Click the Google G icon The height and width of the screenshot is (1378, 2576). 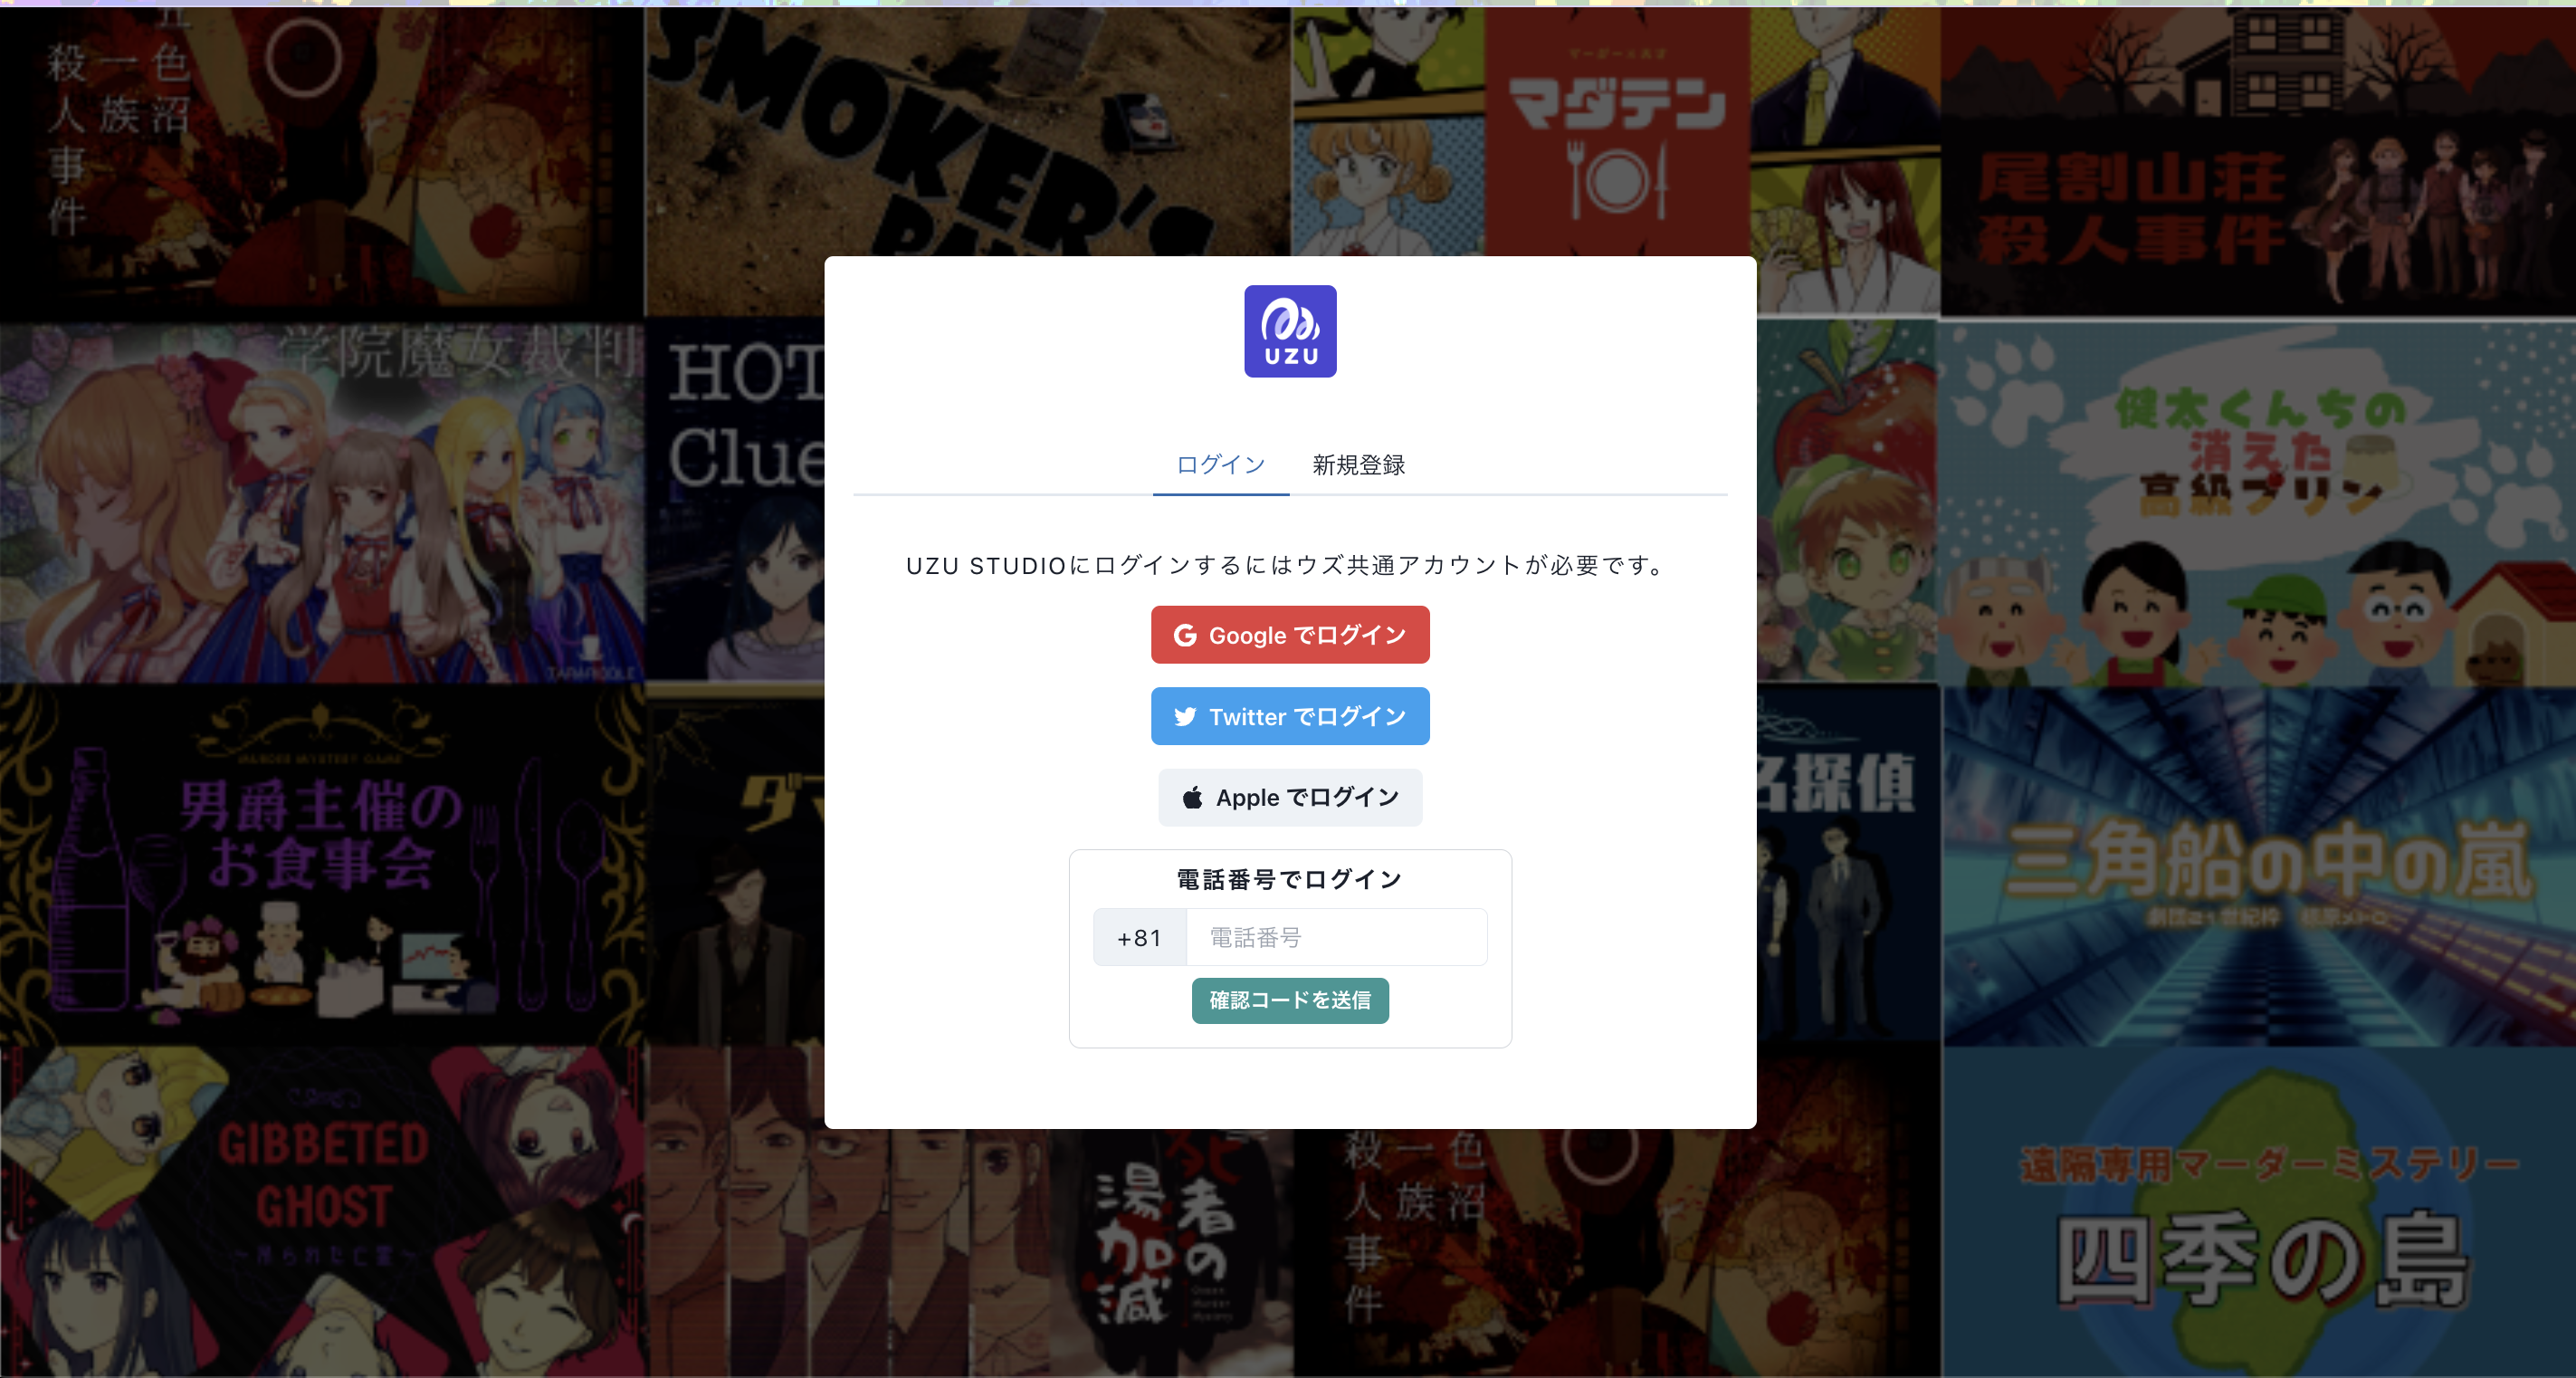point(1185,635)
